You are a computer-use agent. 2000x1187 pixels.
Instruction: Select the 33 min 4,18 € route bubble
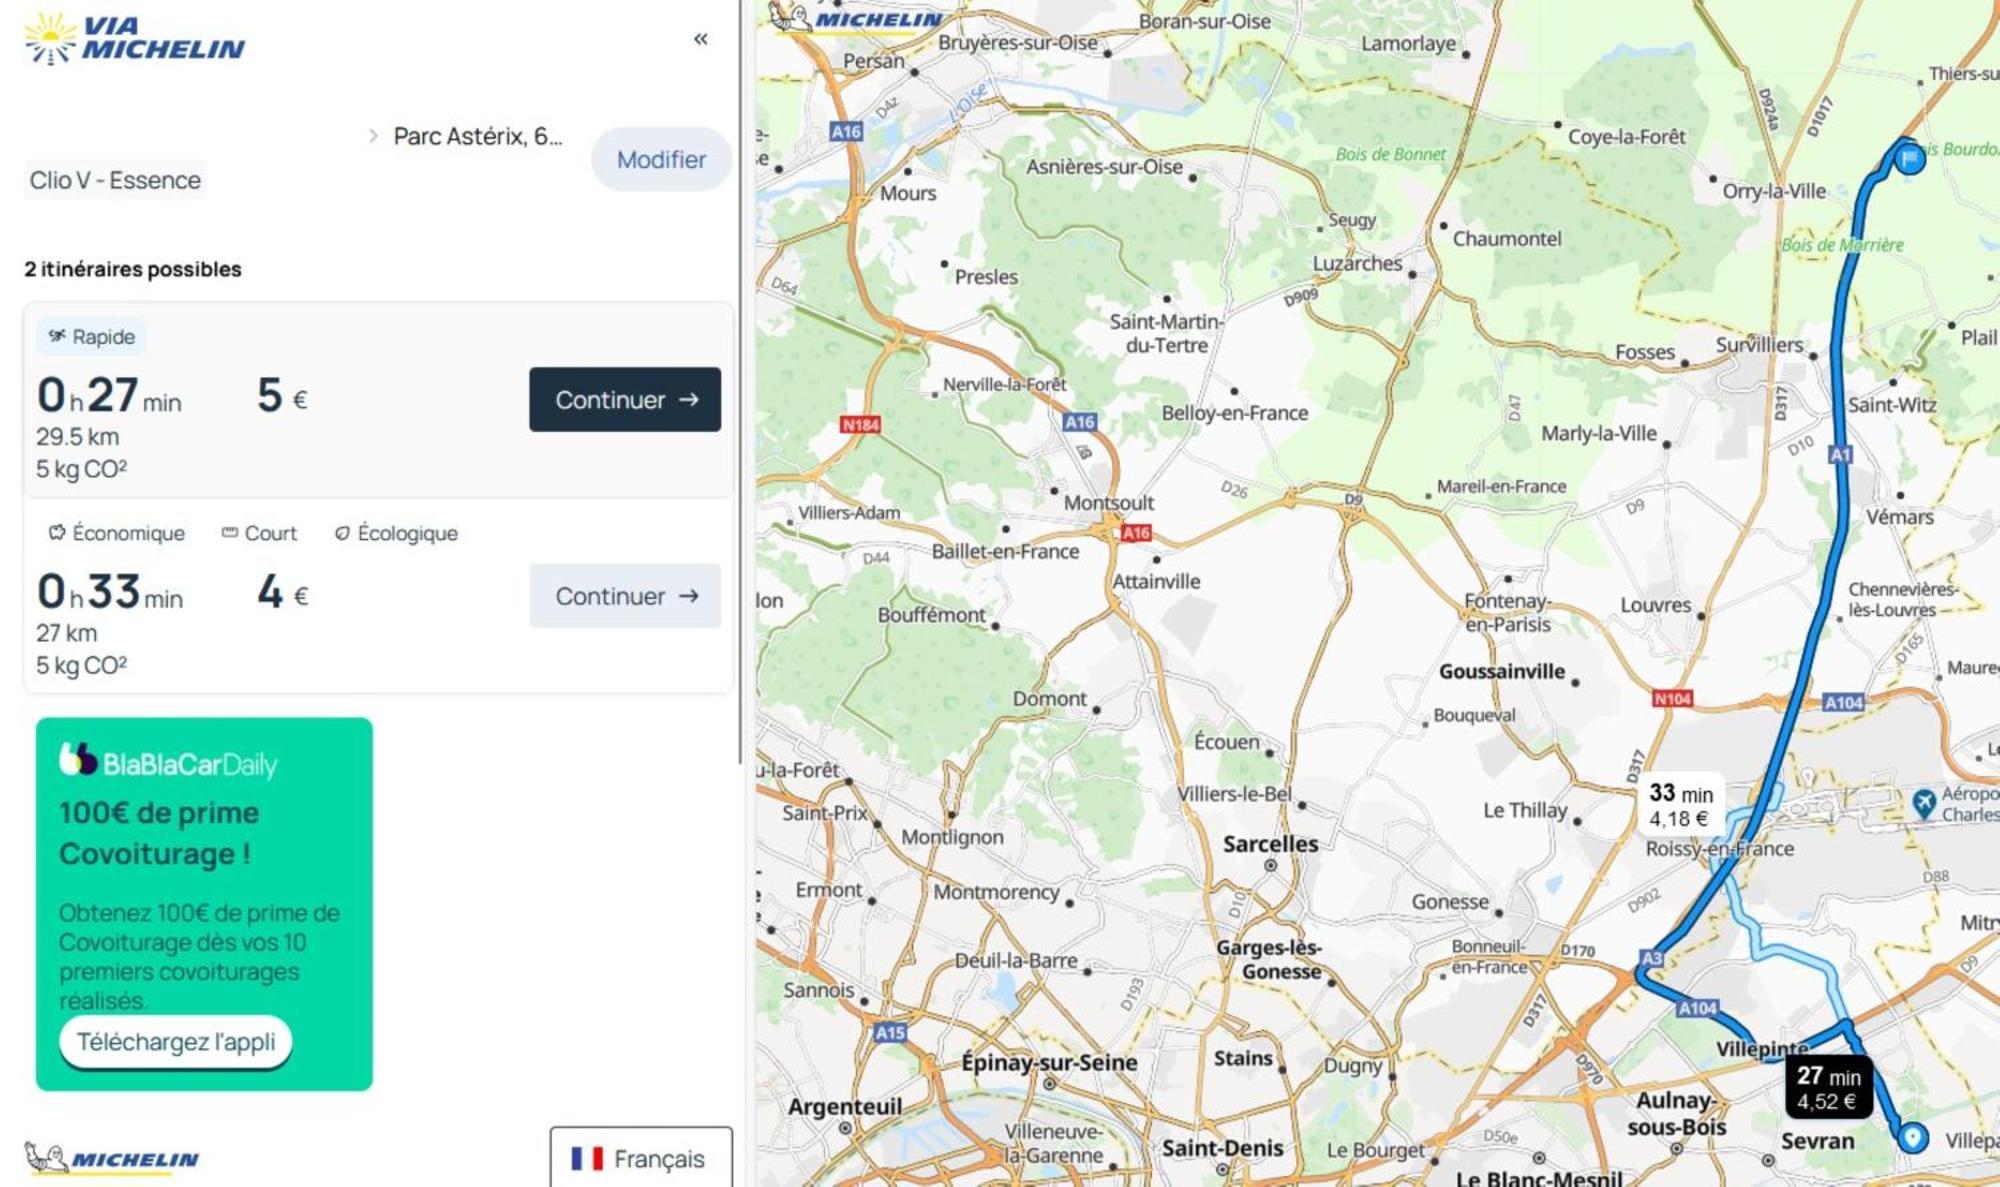[1680, 806]
